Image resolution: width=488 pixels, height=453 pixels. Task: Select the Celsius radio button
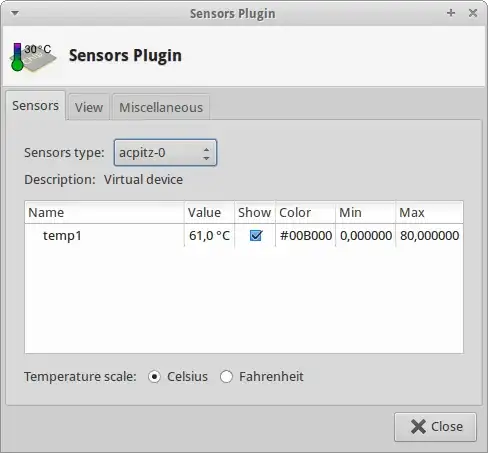pos(154,377)
